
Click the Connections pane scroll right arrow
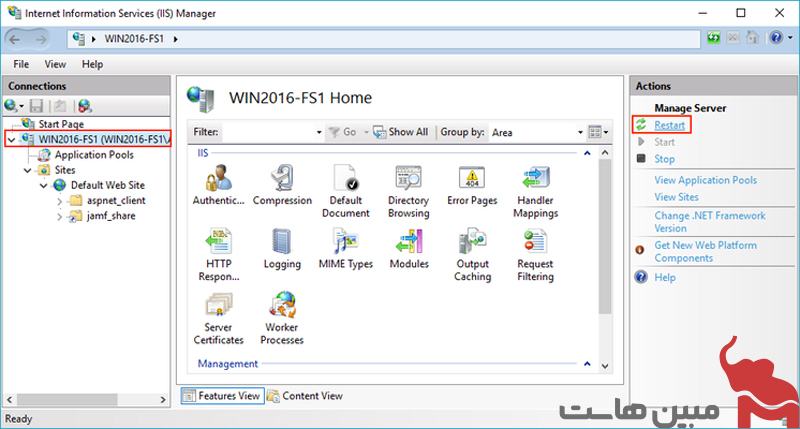point(163,399)
